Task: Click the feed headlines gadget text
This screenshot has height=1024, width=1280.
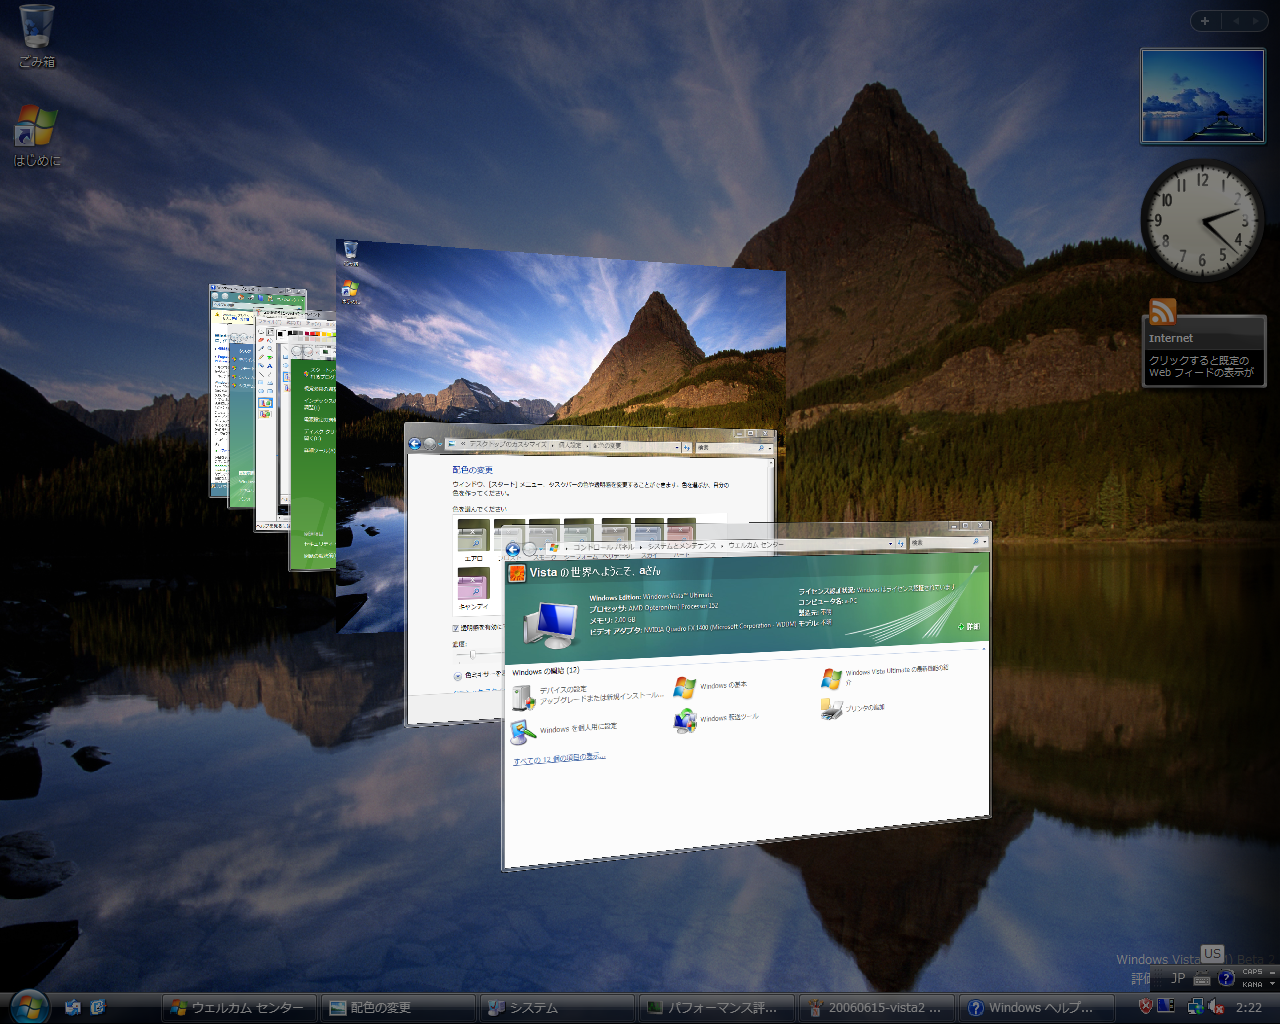Action: point(1201,366)
